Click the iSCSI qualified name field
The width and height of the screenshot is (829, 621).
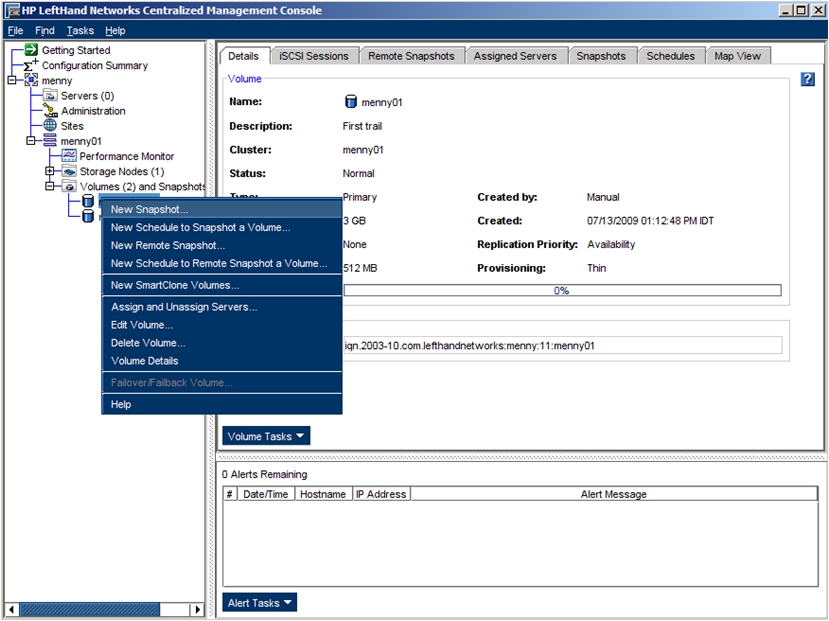pyautogui.click(x=562, y=346)
